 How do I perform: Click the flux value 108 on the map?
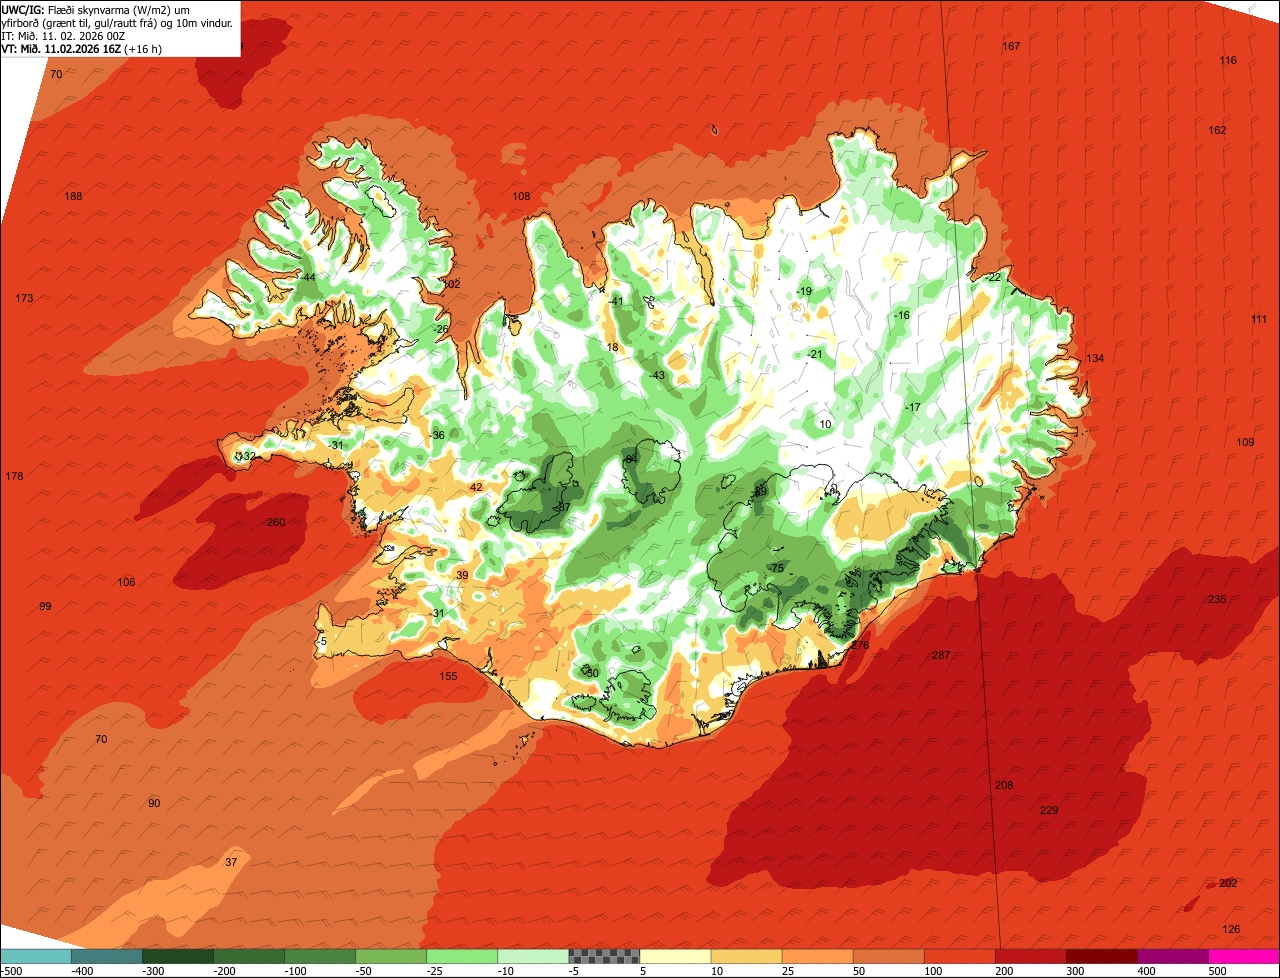point(521,197)
